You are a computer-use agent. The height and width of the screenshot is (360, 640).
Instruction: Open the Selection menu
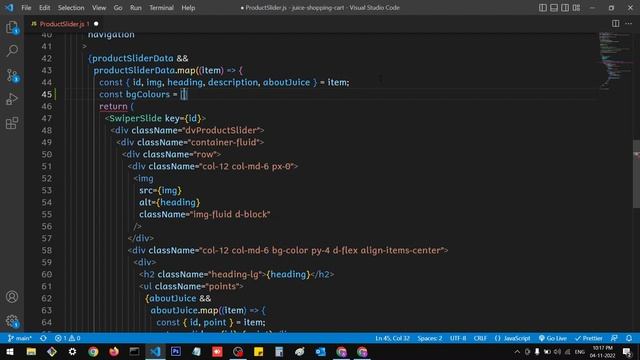click(71, 8)
